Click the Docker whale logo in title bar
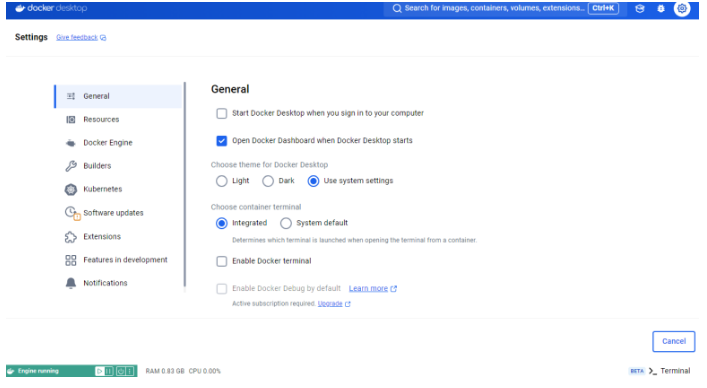Image resolution: width=707 pixels, height=388 pixels. pos(20,8)
